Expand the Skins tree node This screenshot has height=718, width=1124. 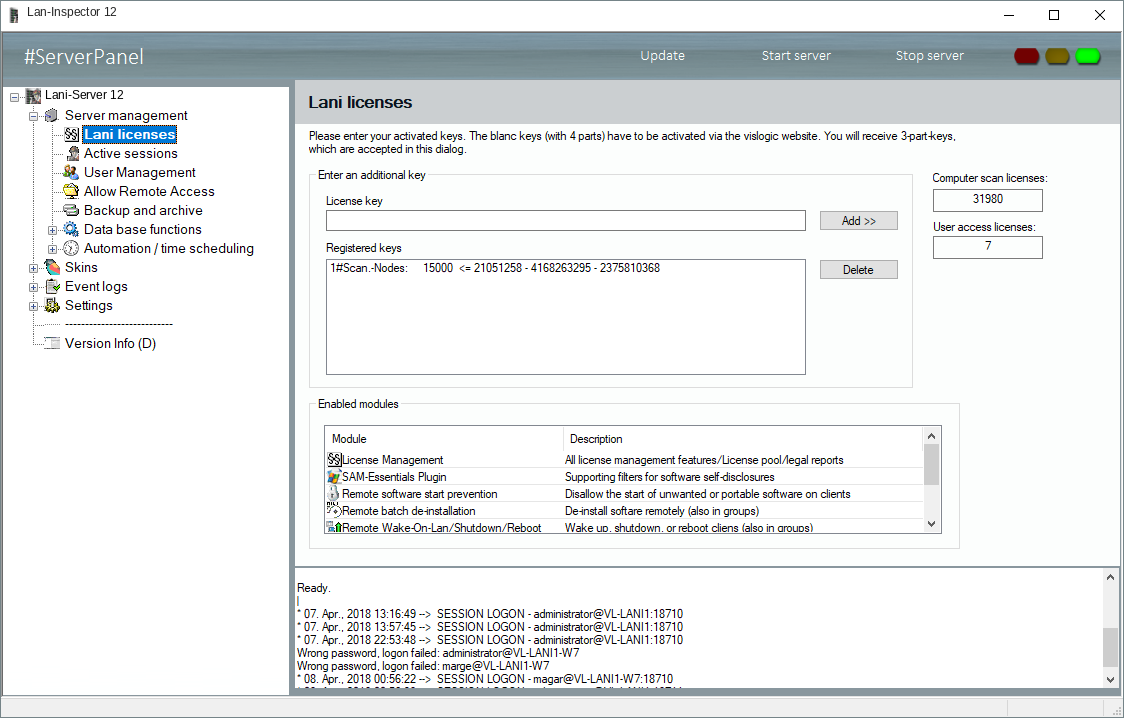[x=33, y=268]
